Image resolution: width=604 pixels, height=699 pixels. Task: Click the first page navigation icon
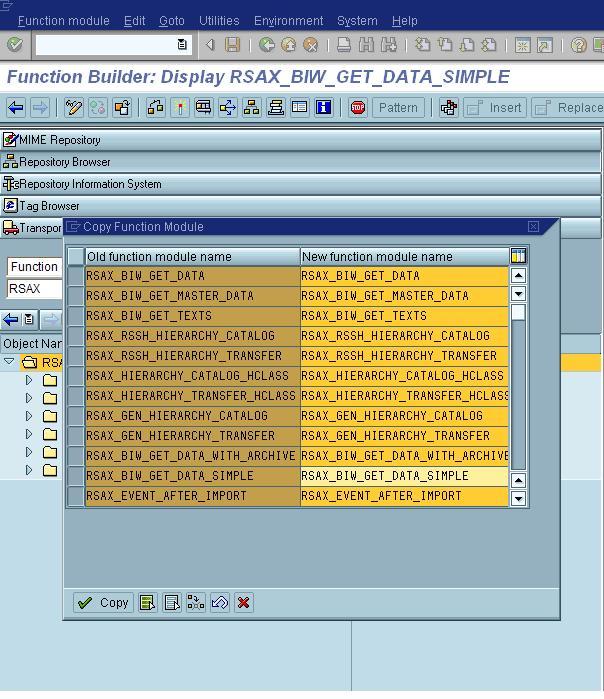(x=423, y=45)
